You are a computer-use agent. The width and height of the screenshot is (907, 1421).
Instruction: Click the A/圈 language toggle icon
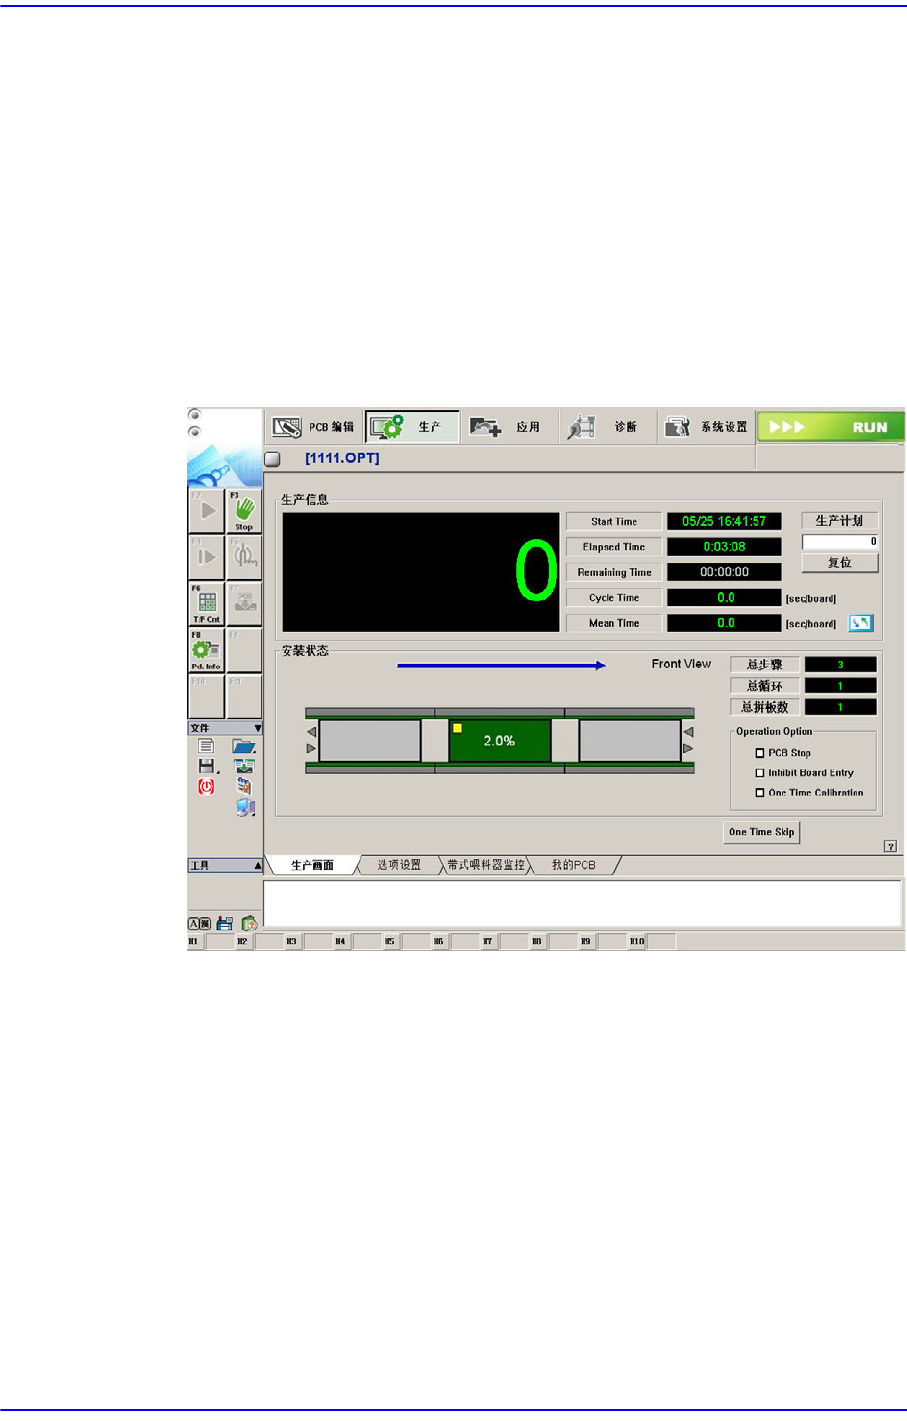click(200, 924)
